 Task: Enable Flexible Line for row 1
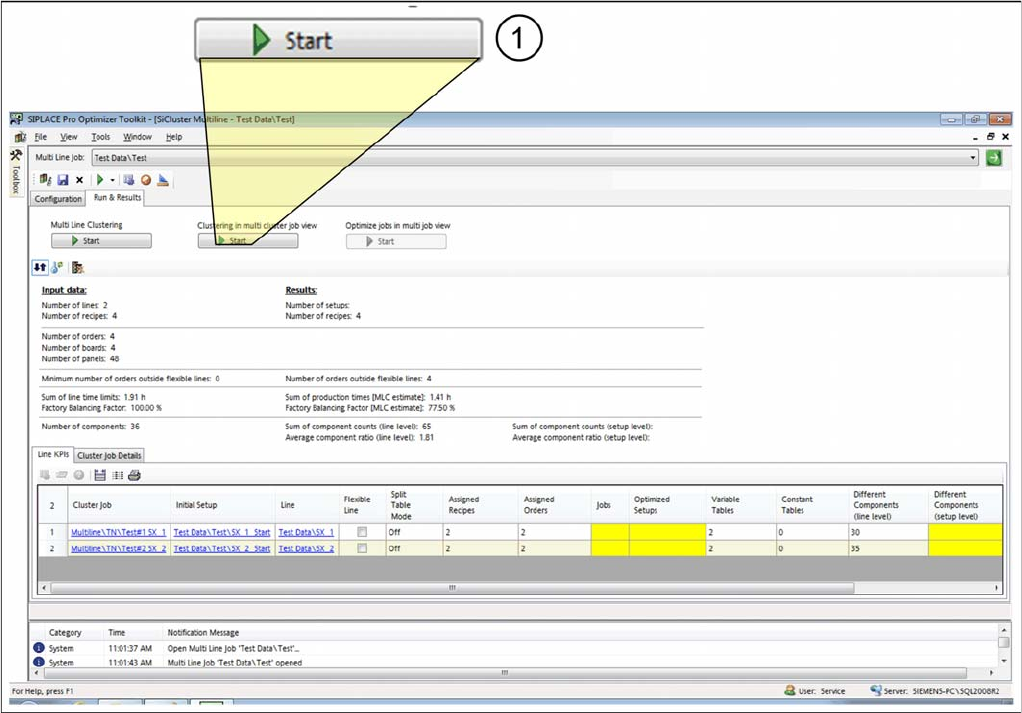coord(361,532)
